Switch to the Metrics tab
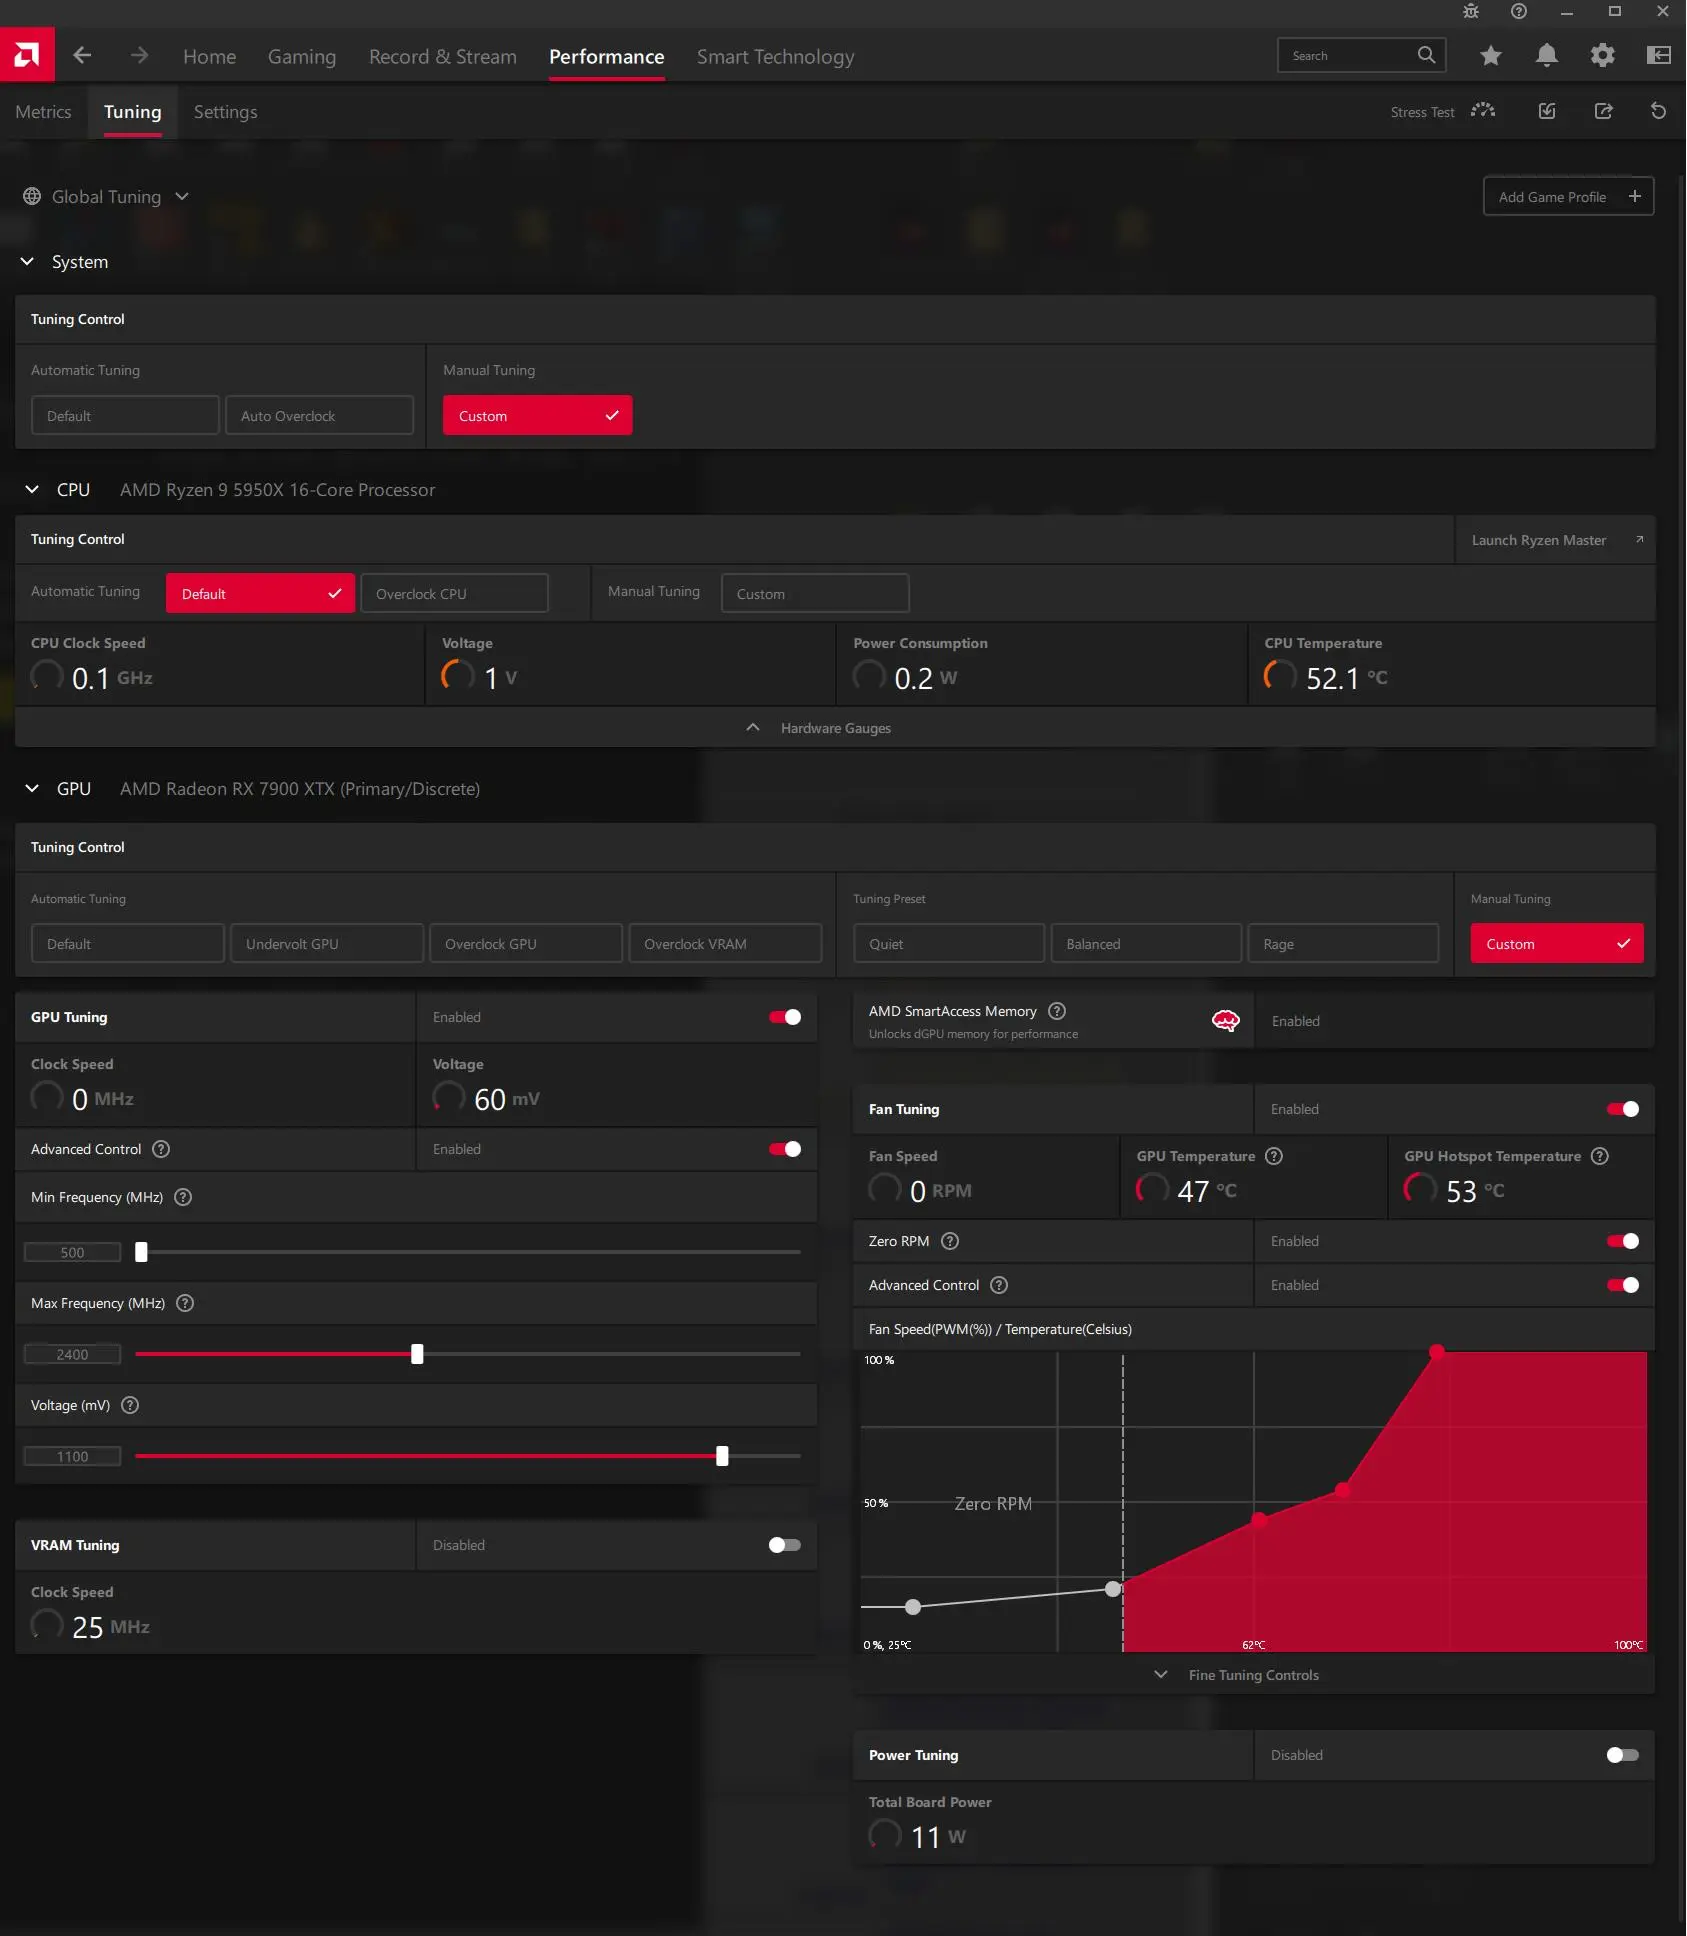This screenshot has height=1936, width=1687. coord(43,112)
